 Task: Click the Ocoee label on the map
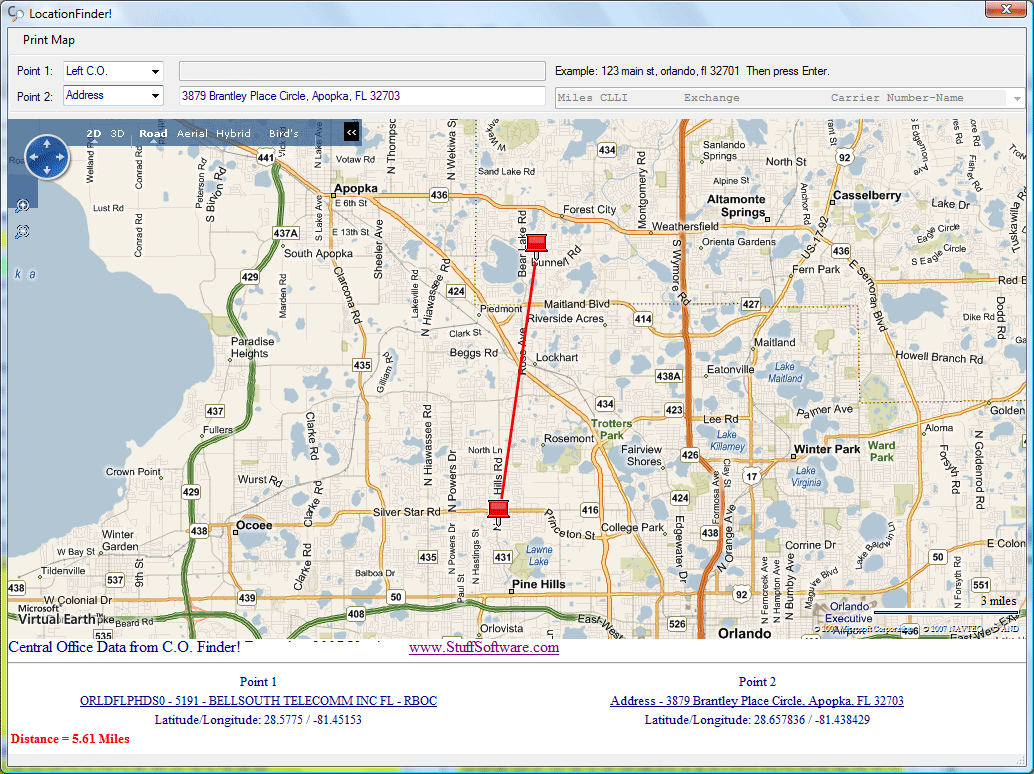pyautogui.click(x=254, y=525)
